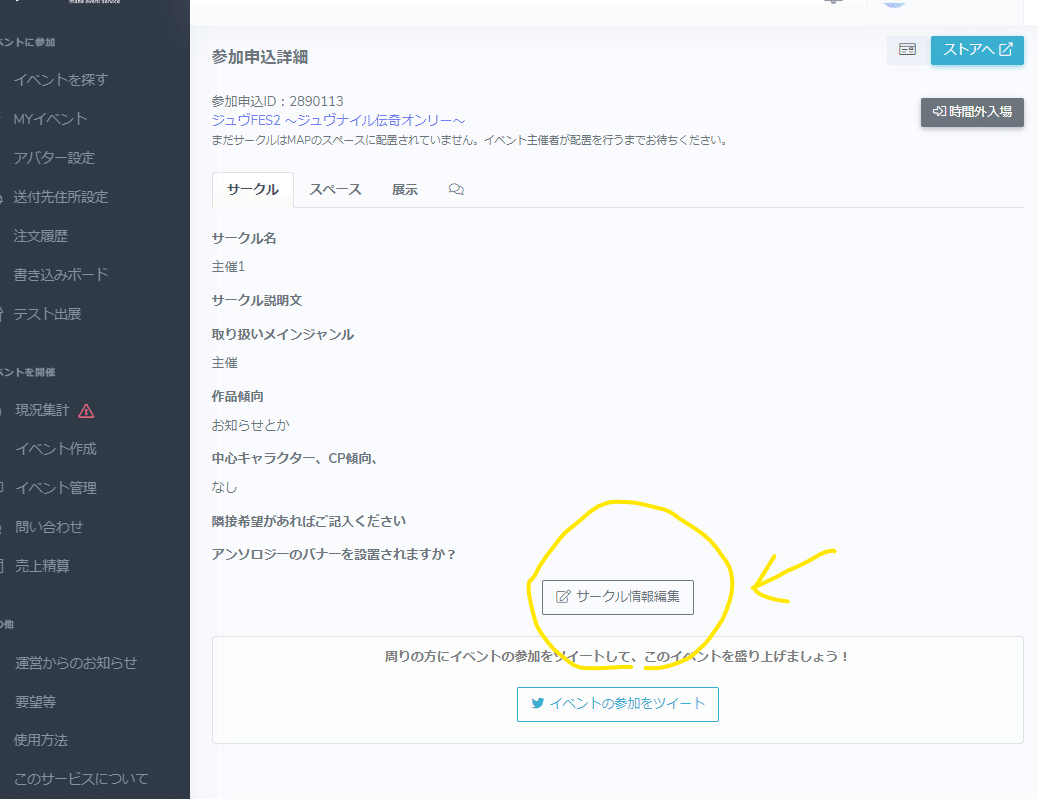
Task: Click the 取り扱いメインジャンル label
Action: point(283,335)
